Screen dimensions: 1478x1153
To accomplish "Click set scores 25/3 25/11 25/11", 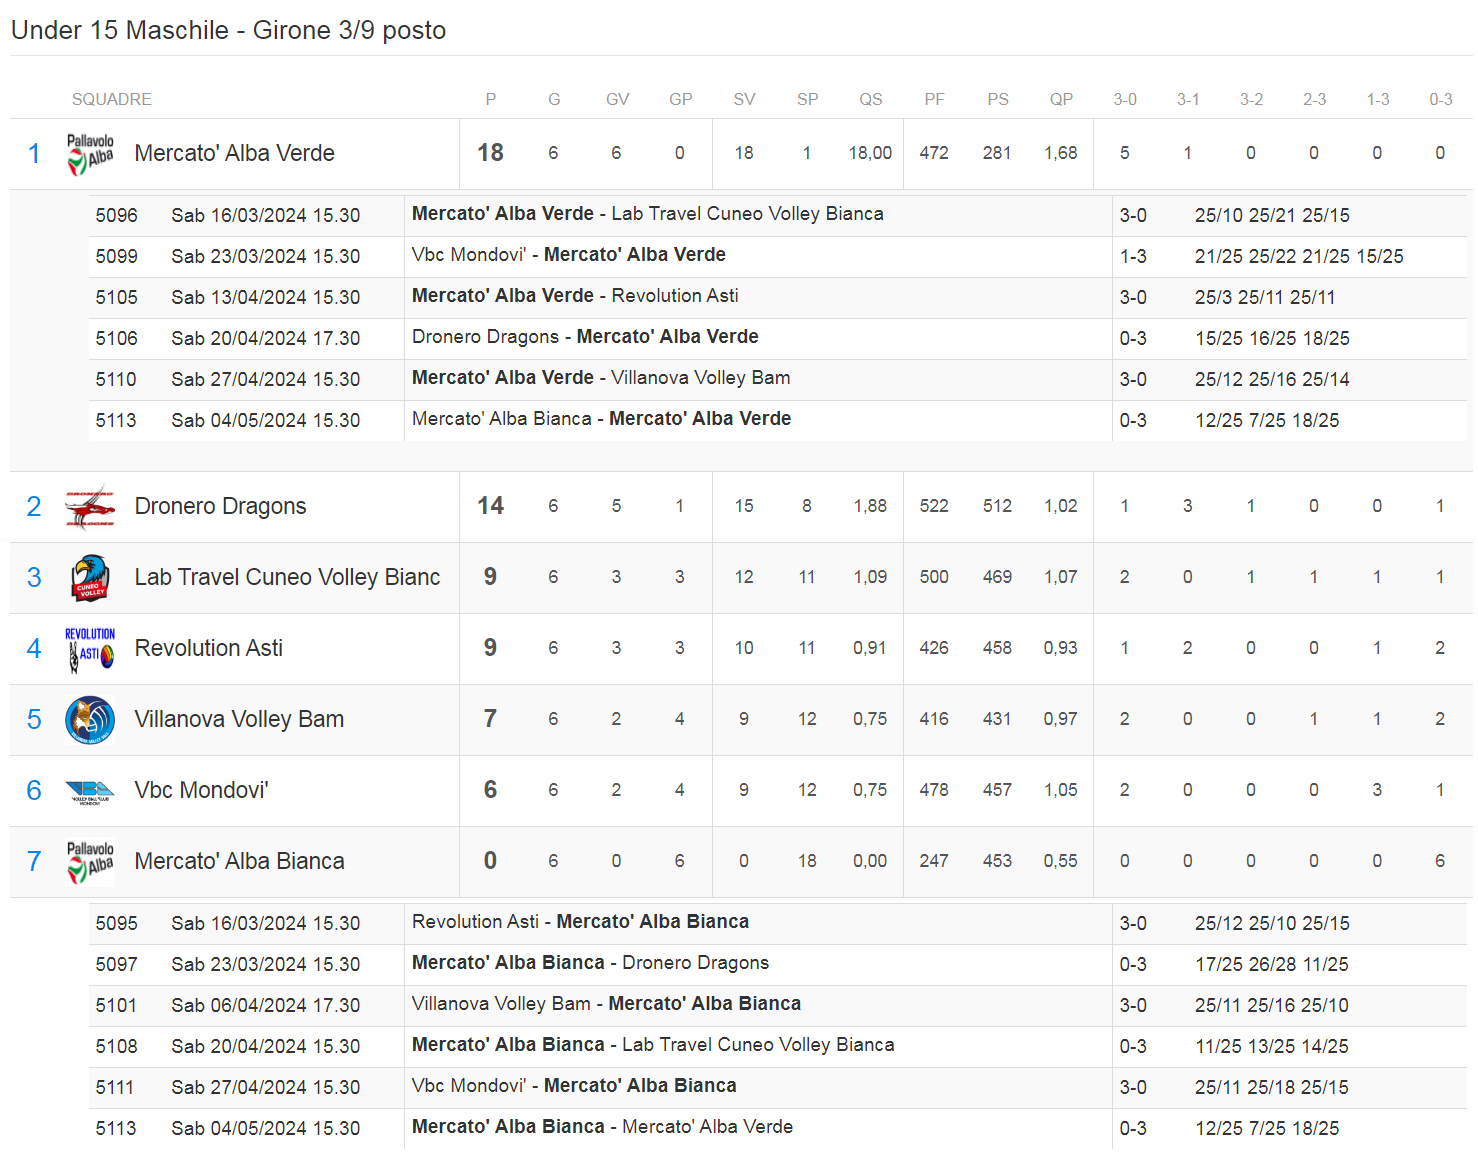I will (x=1265, y=298).
